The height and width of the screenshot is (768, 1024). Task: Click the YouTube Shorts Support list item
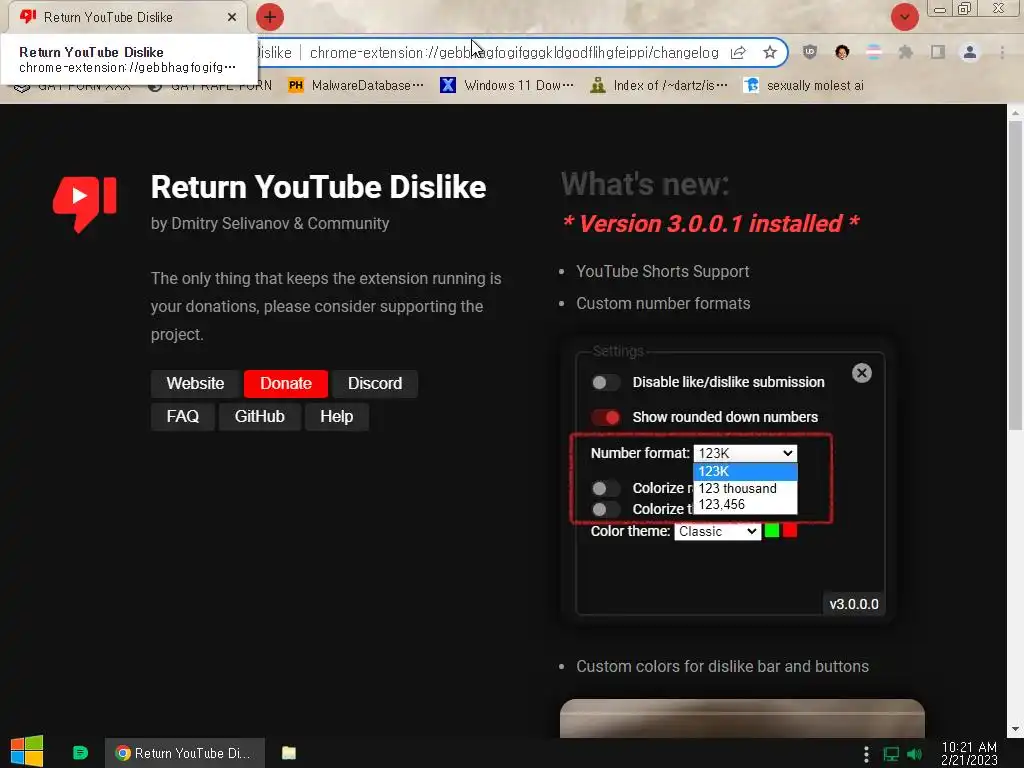coord(662,272)
